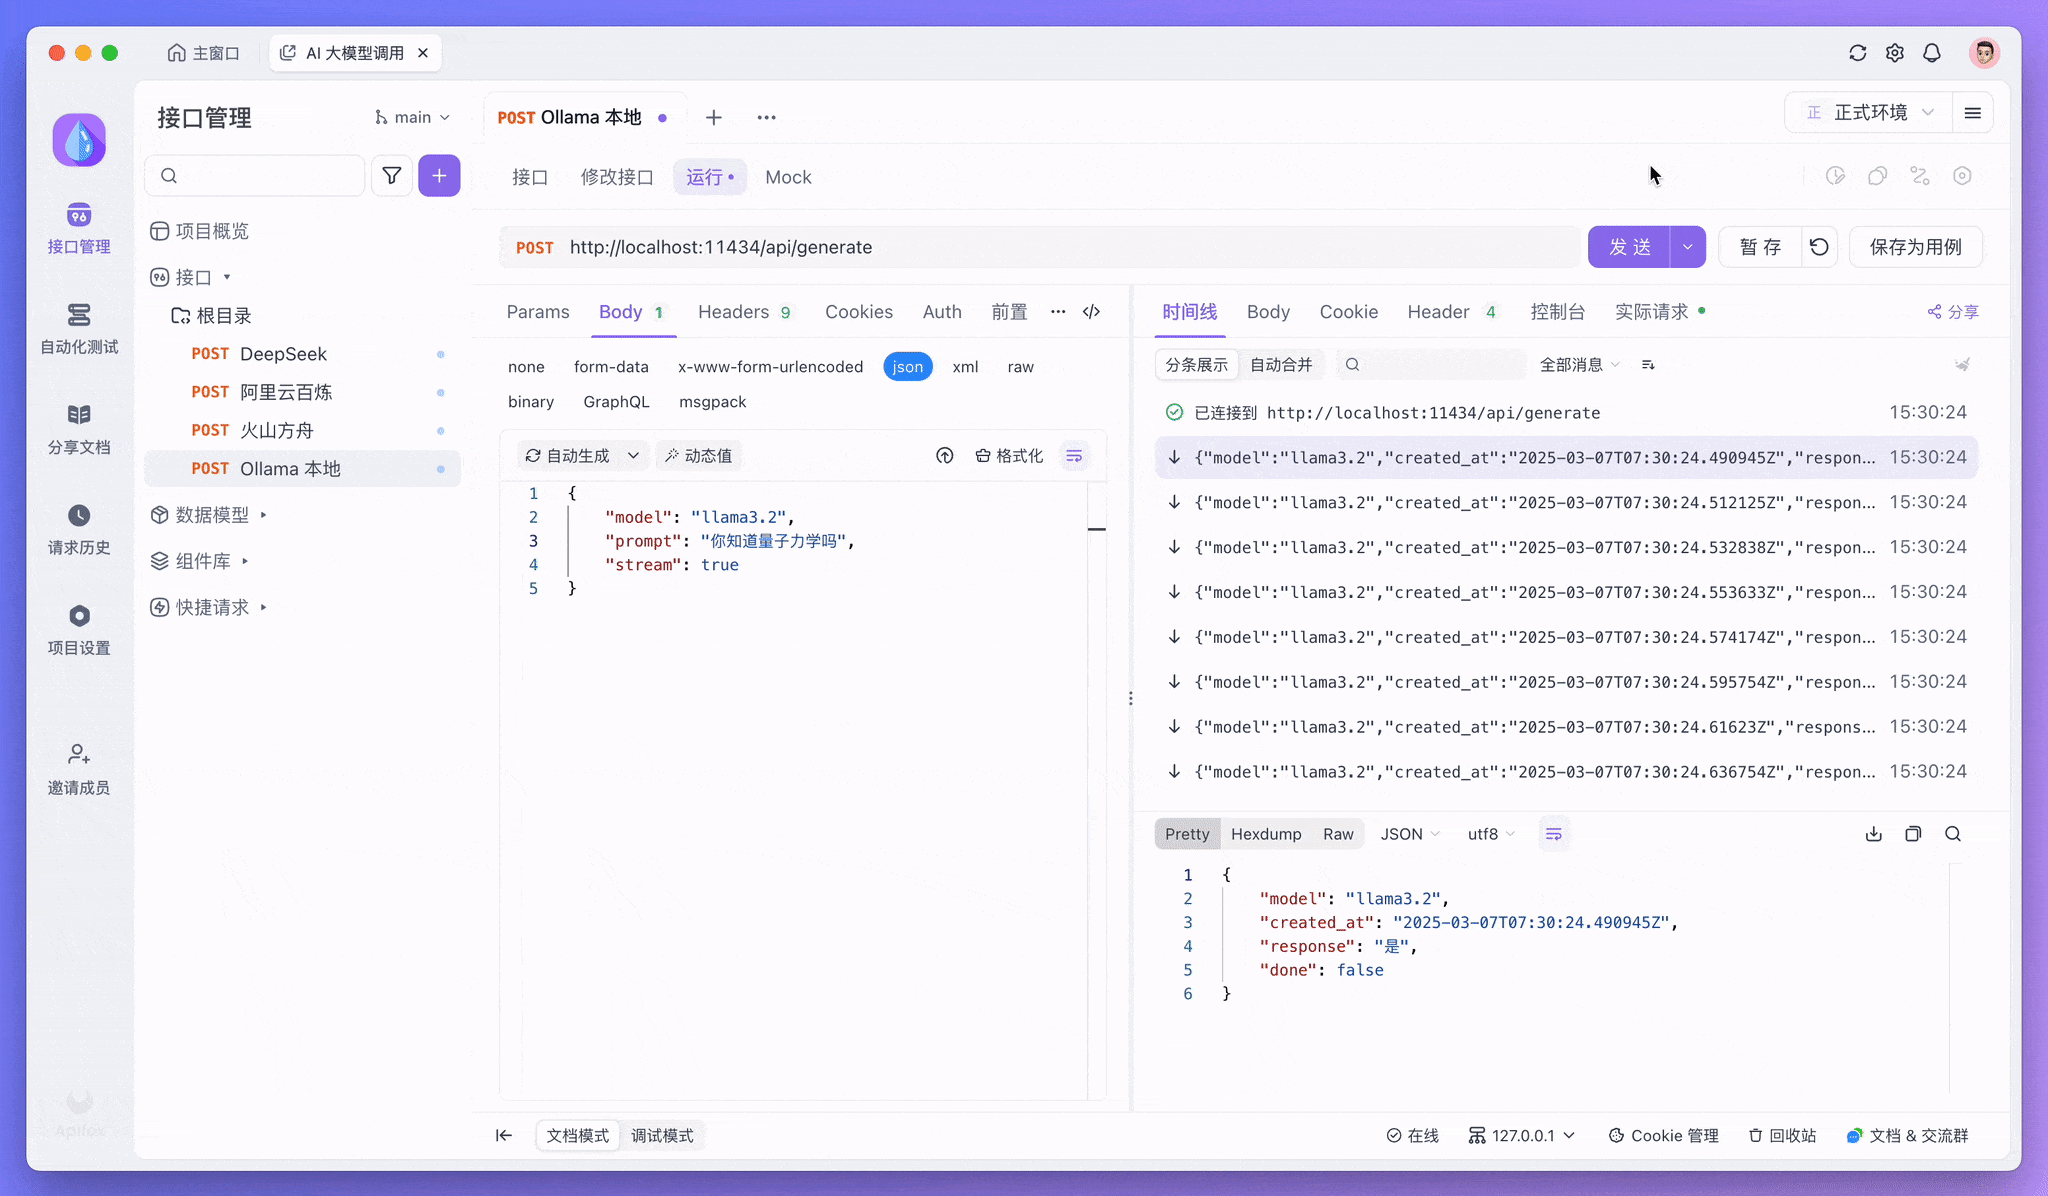
Task: Open the notifications bell
Action: click(1932, 53)
